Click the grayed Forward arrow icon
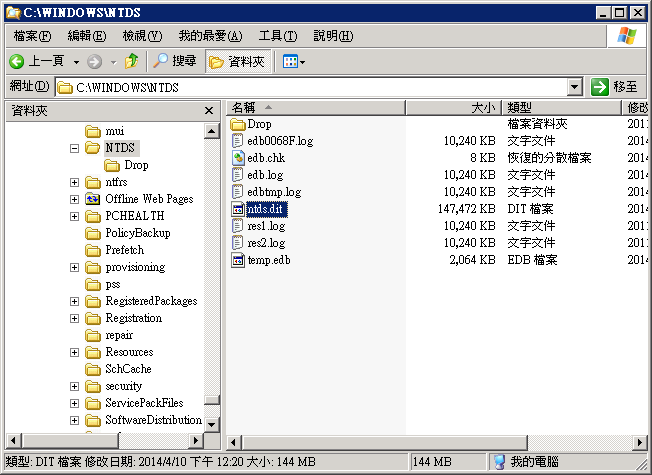Viewport: 652px width, 475px height. (94, 62)
